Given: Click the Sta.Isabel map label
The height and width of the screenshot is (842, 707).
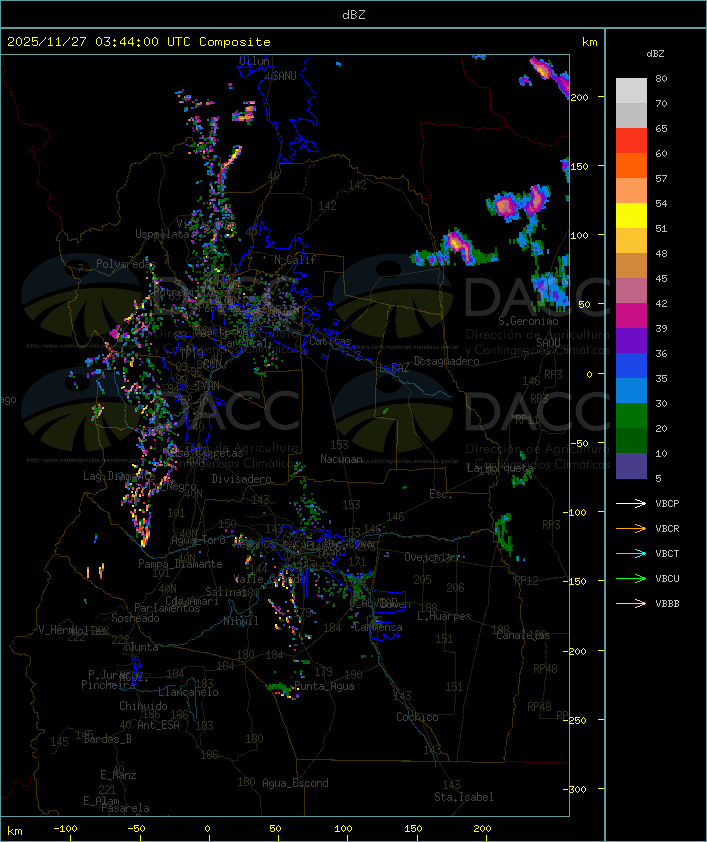Looking at the screenshot, I should click(463, 797).
